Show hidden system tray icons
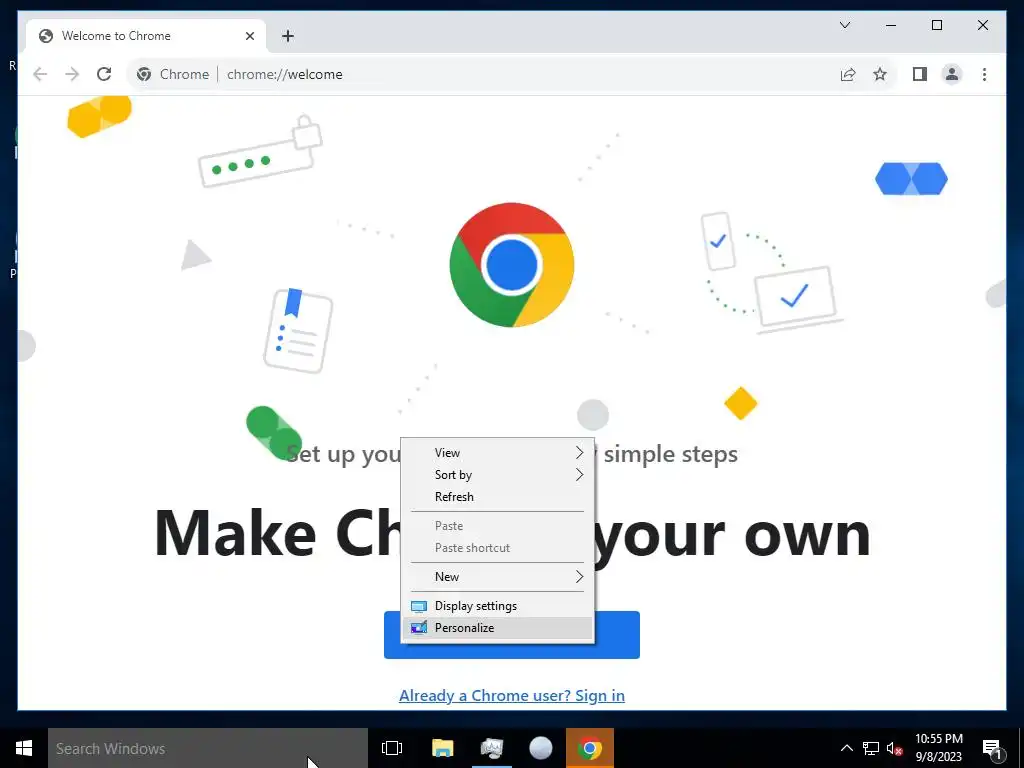Viewport: 1024px width, 768px height. (x=846, y=748)
